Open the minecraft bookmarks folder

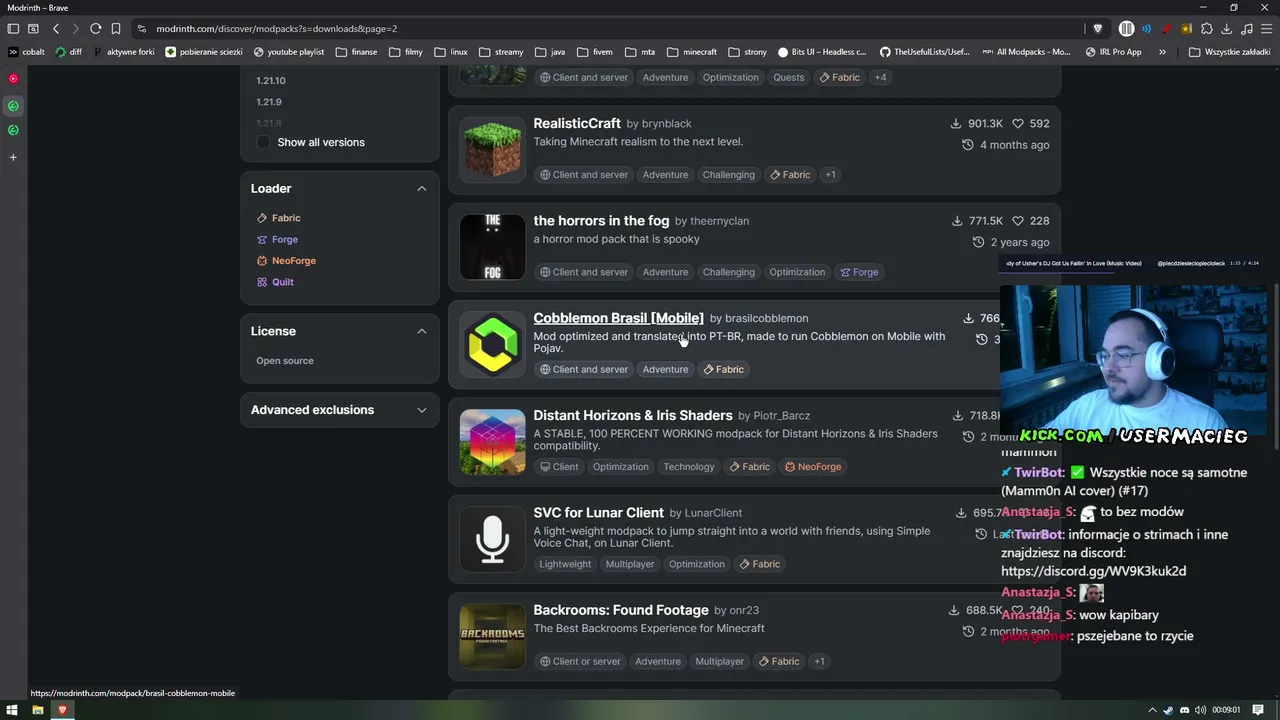pyautogui.click(x=692, y=52)
